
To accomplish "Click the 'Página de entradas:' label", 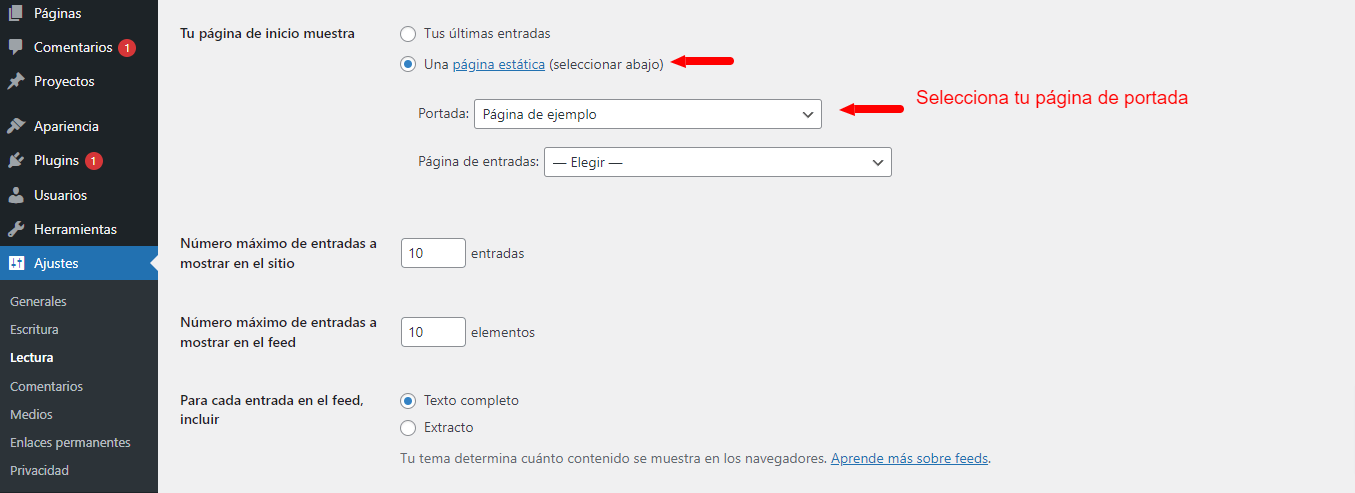I will (479, 162).
